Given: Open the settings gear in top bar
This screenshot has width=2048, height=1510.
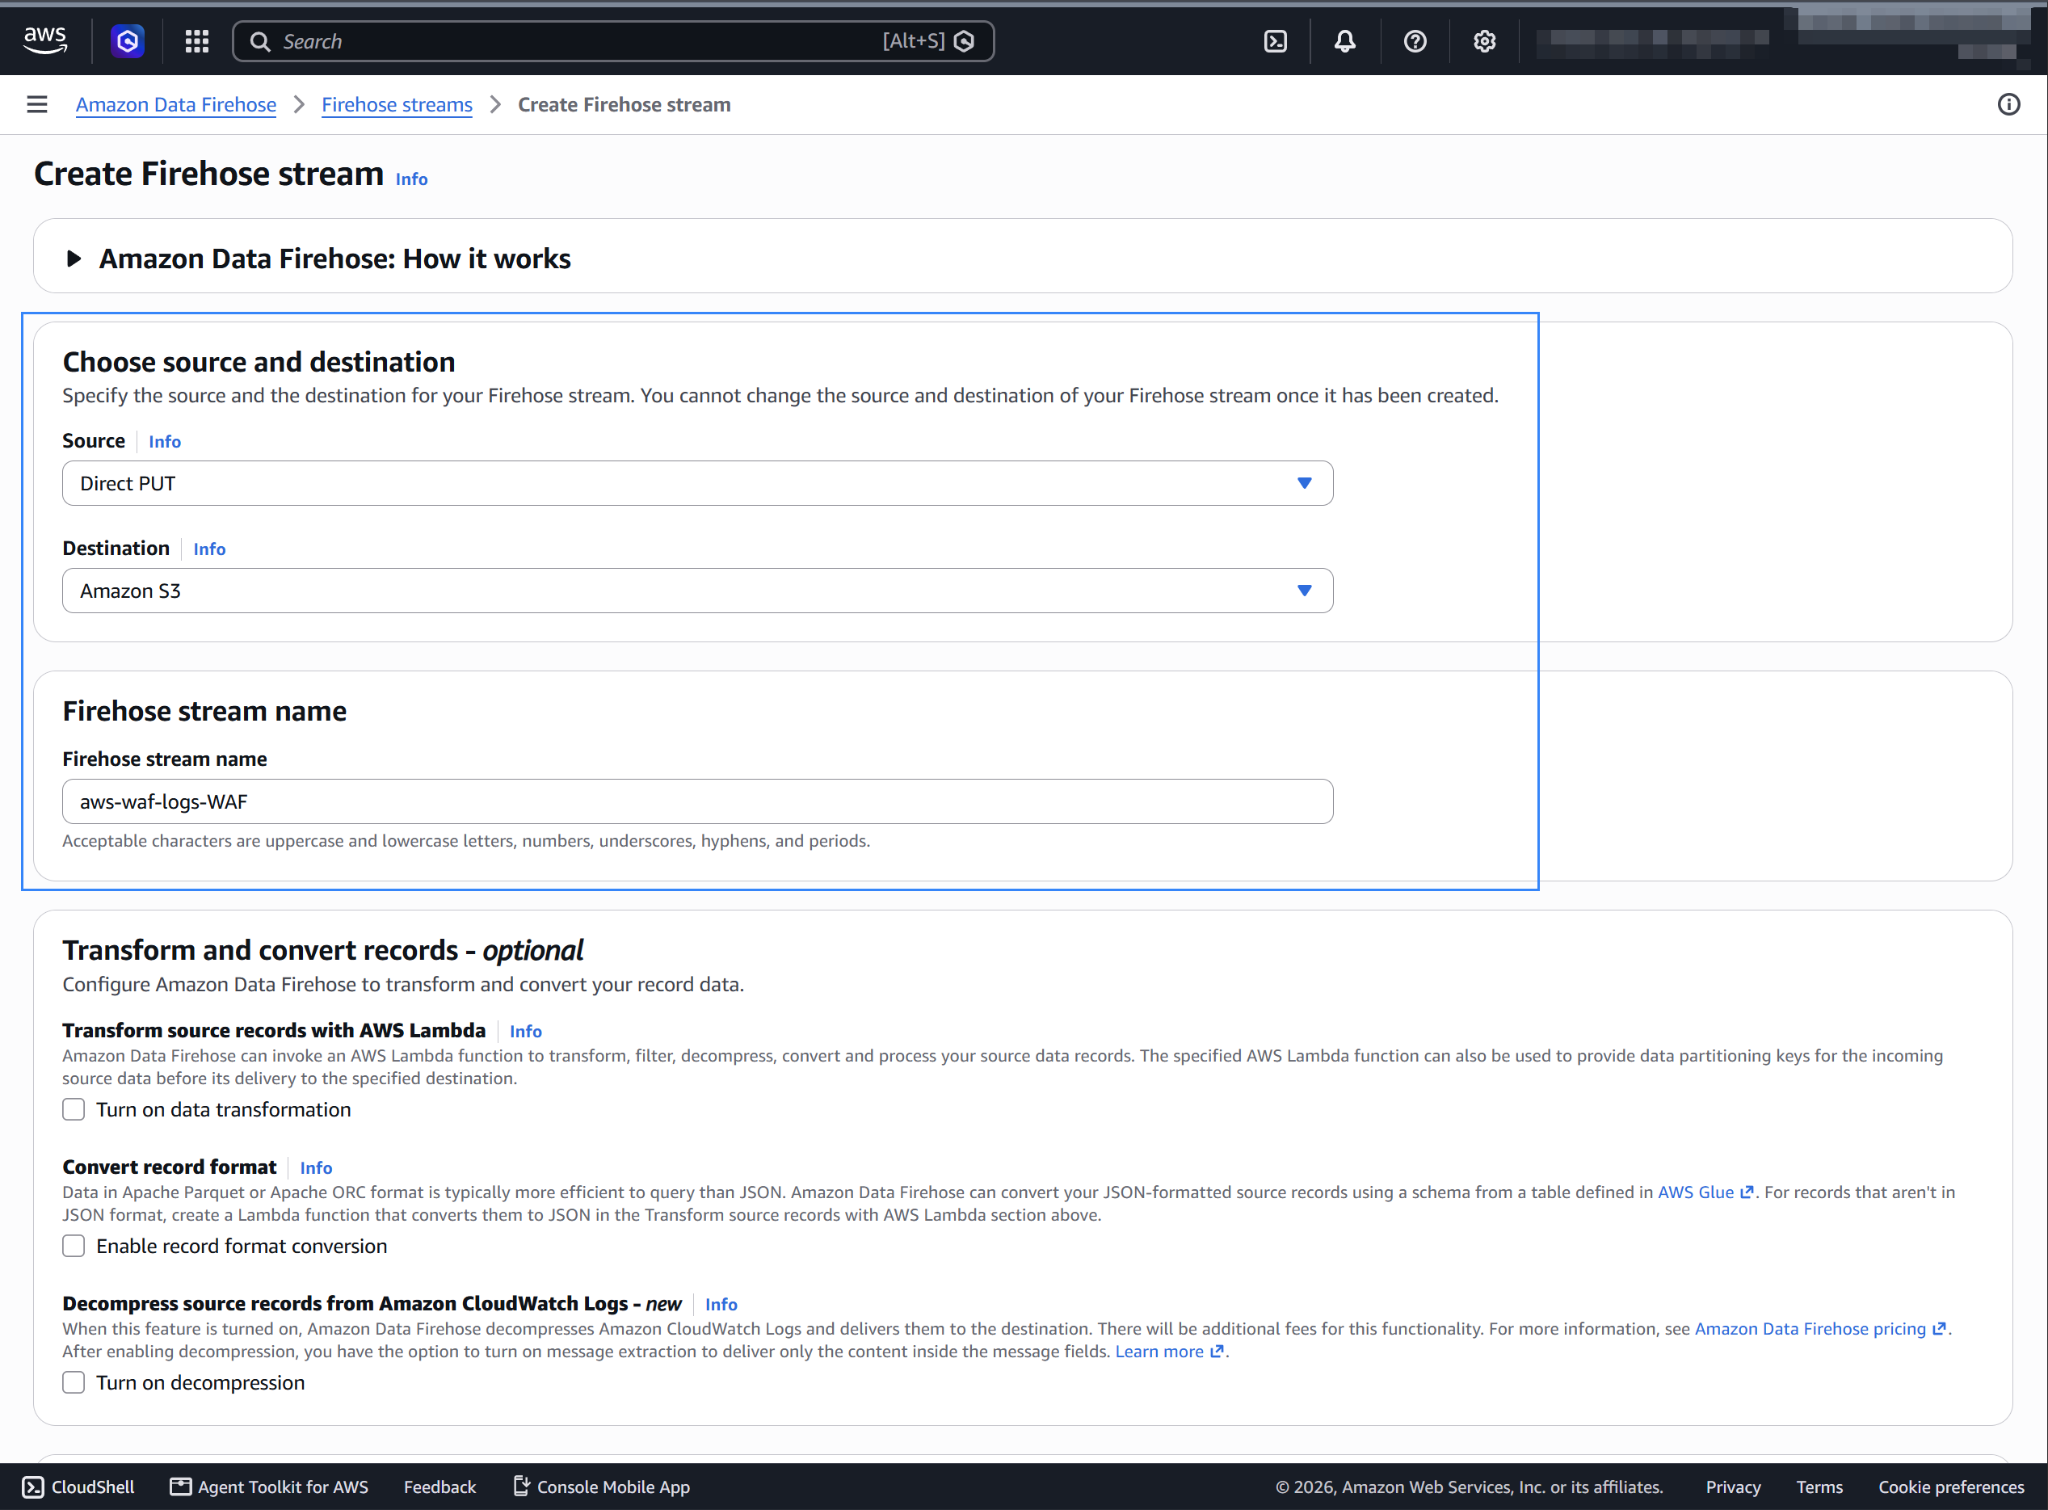Looking at the screenshot, I should pyautogui.click(x=1485, y=41).
